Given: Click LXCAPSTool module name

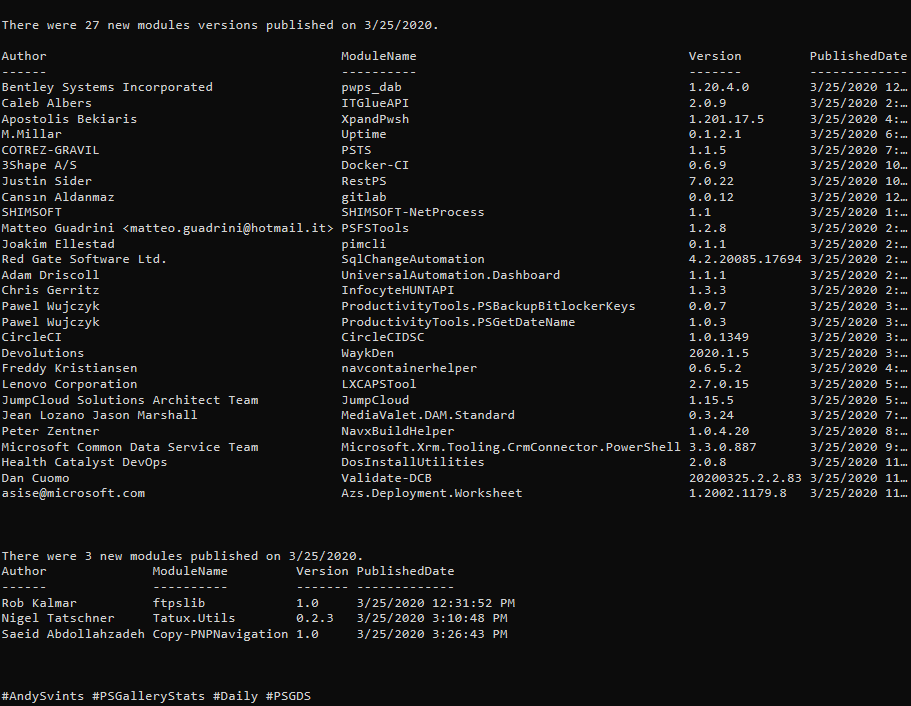Looking at the screenshot, I should (379, 384).
